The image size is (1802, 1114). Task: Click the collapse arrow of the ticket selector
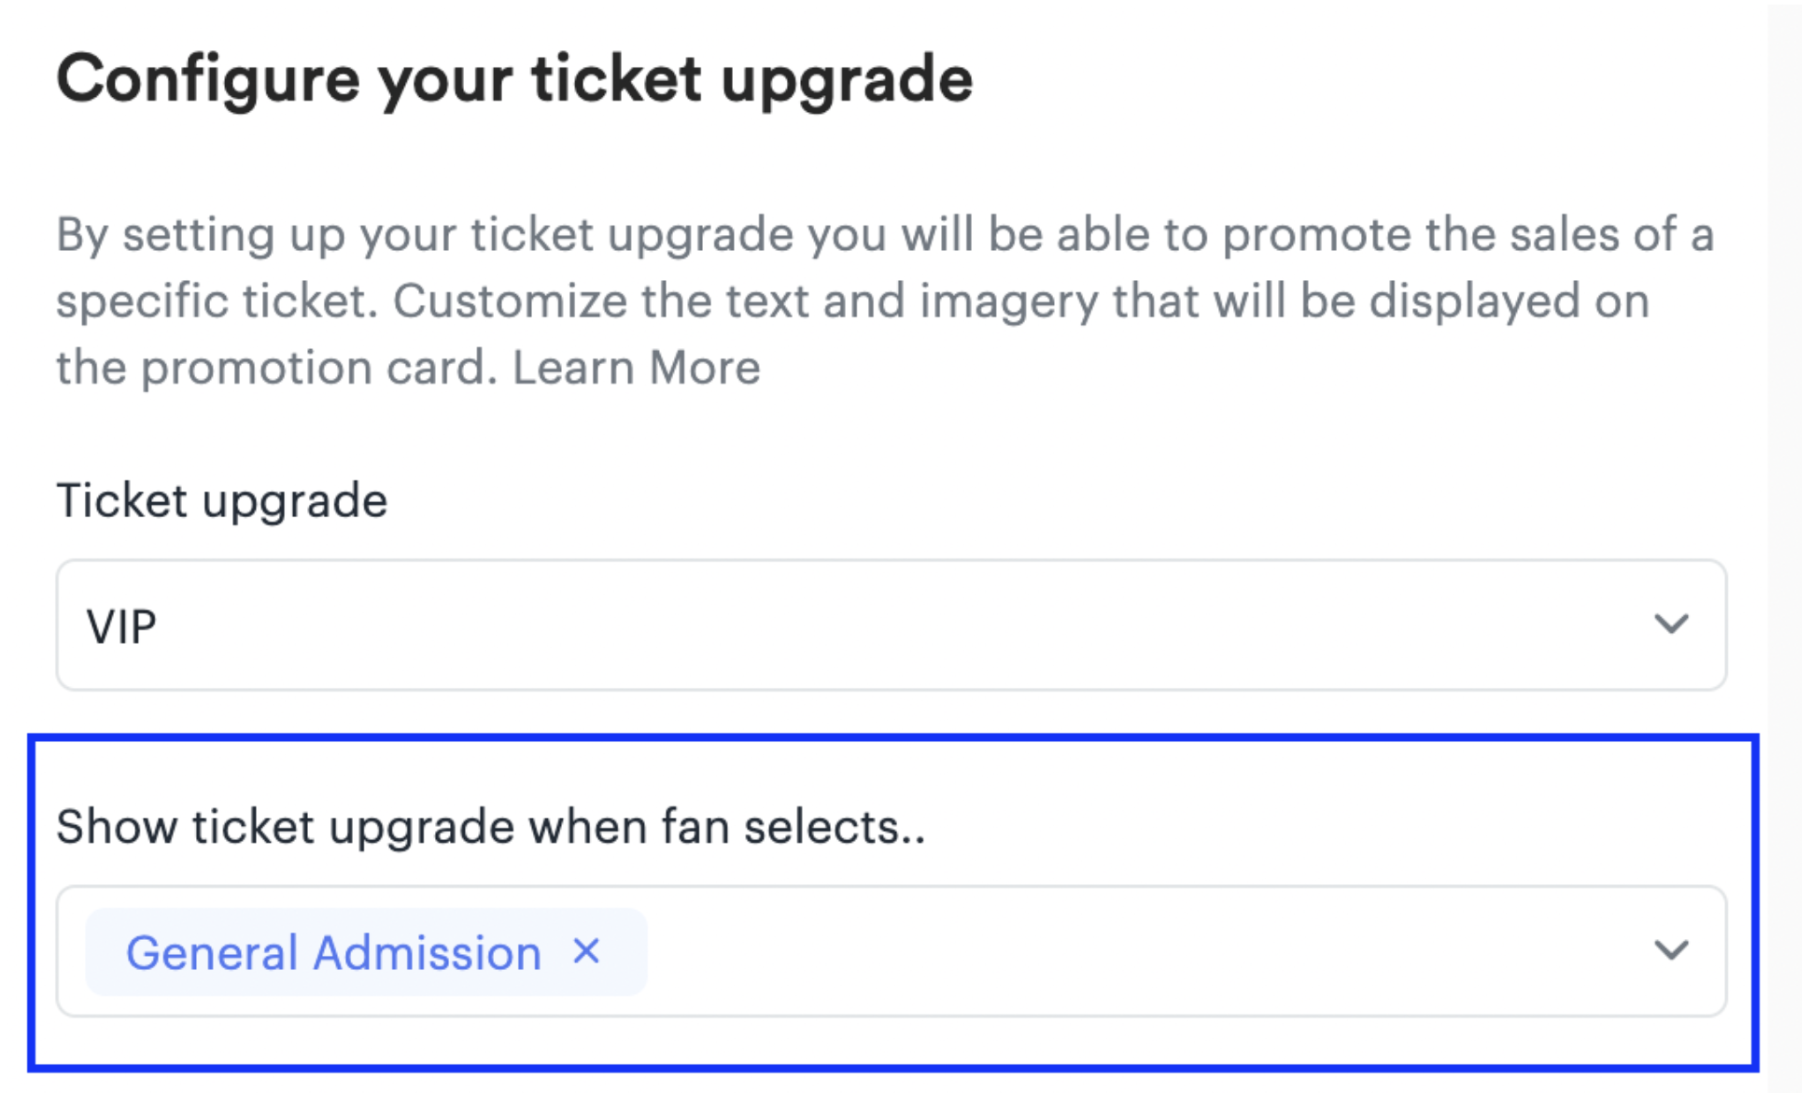click(1671, 952)
